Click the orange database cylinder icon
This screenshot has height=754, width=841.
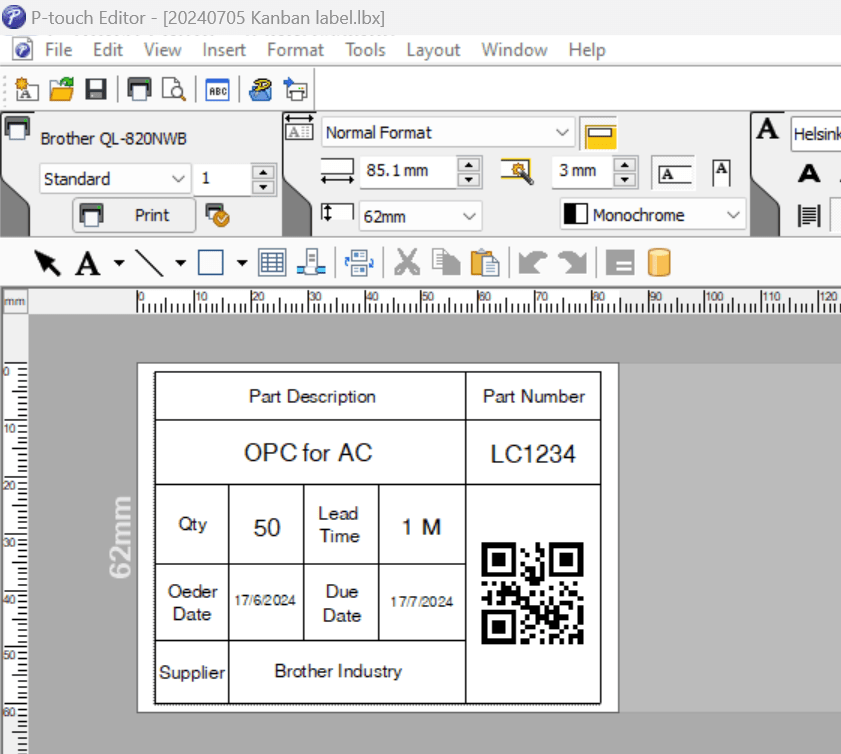tap(659, 263)
